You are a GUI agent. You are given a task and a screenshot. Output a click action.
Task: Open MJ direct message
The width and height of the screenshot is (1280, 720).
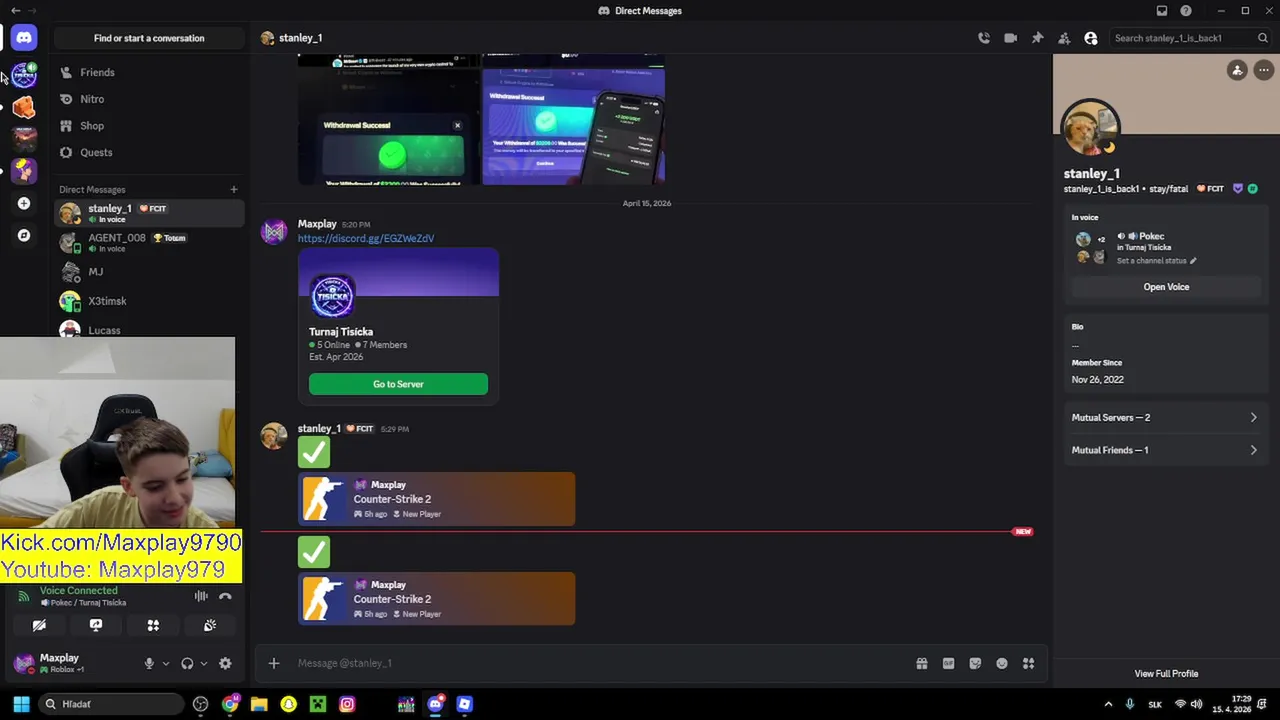(149, 272)
